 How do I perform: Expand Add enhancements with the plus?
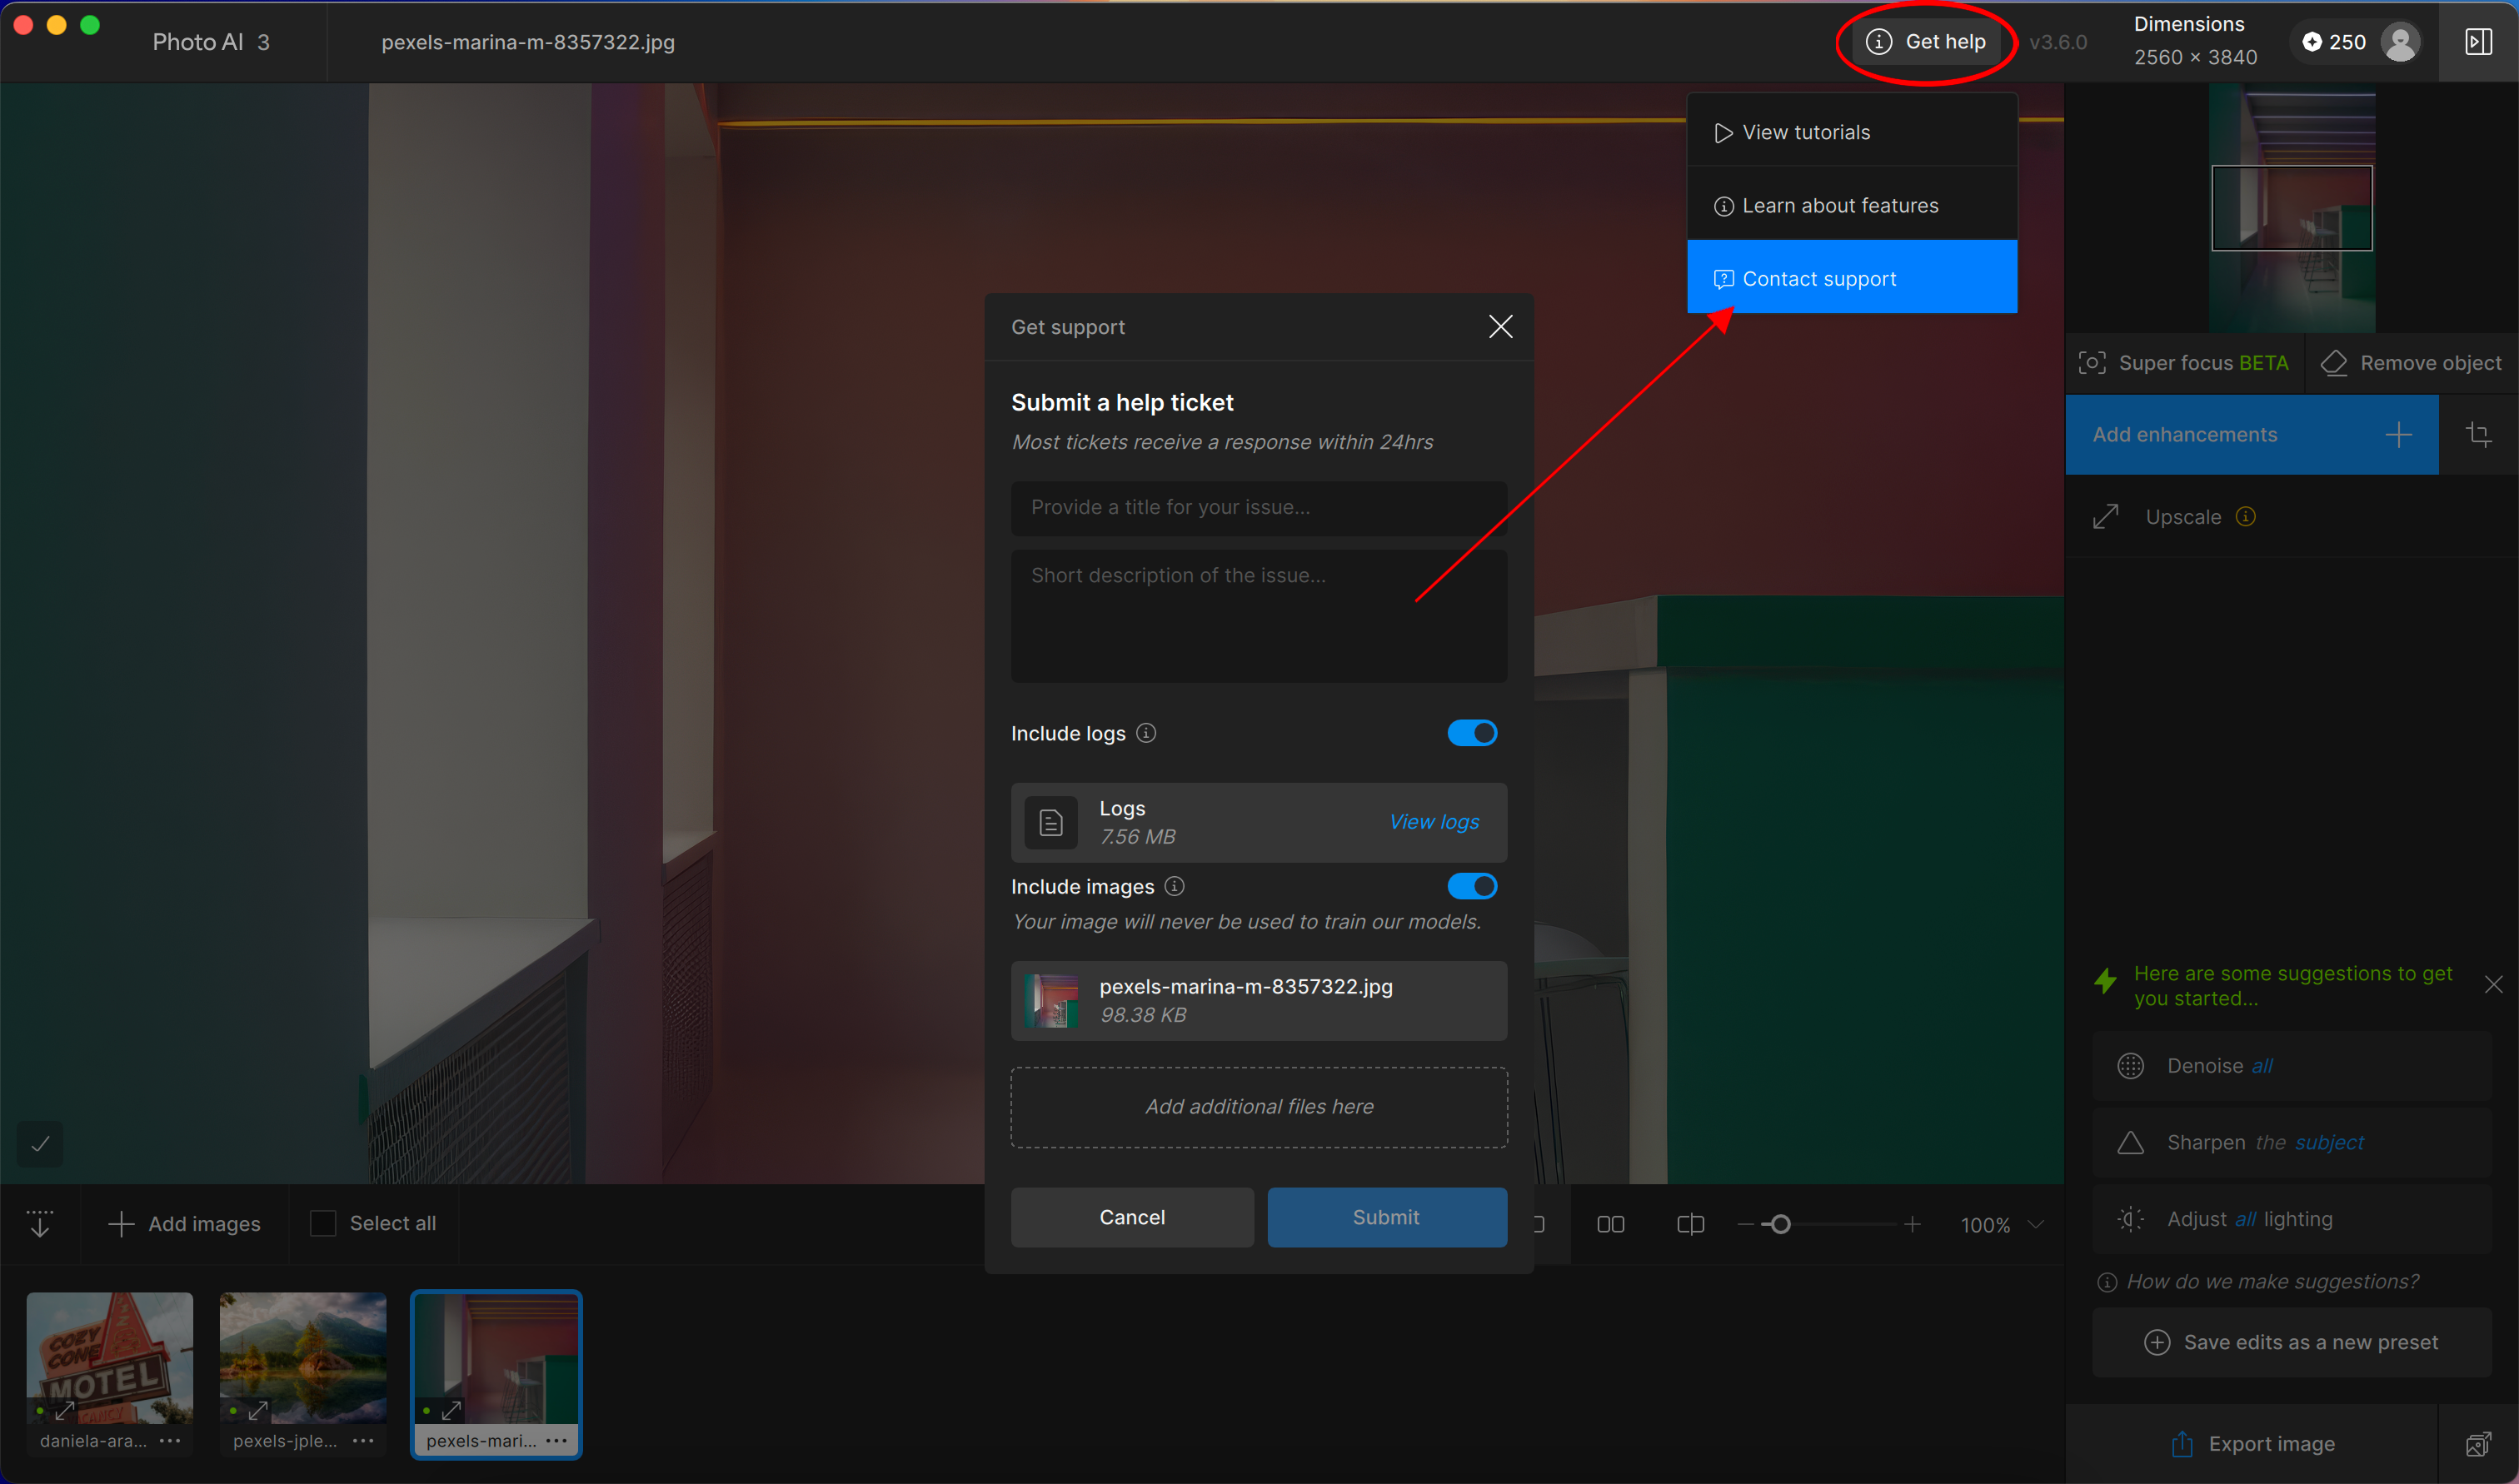(2398, 435)
